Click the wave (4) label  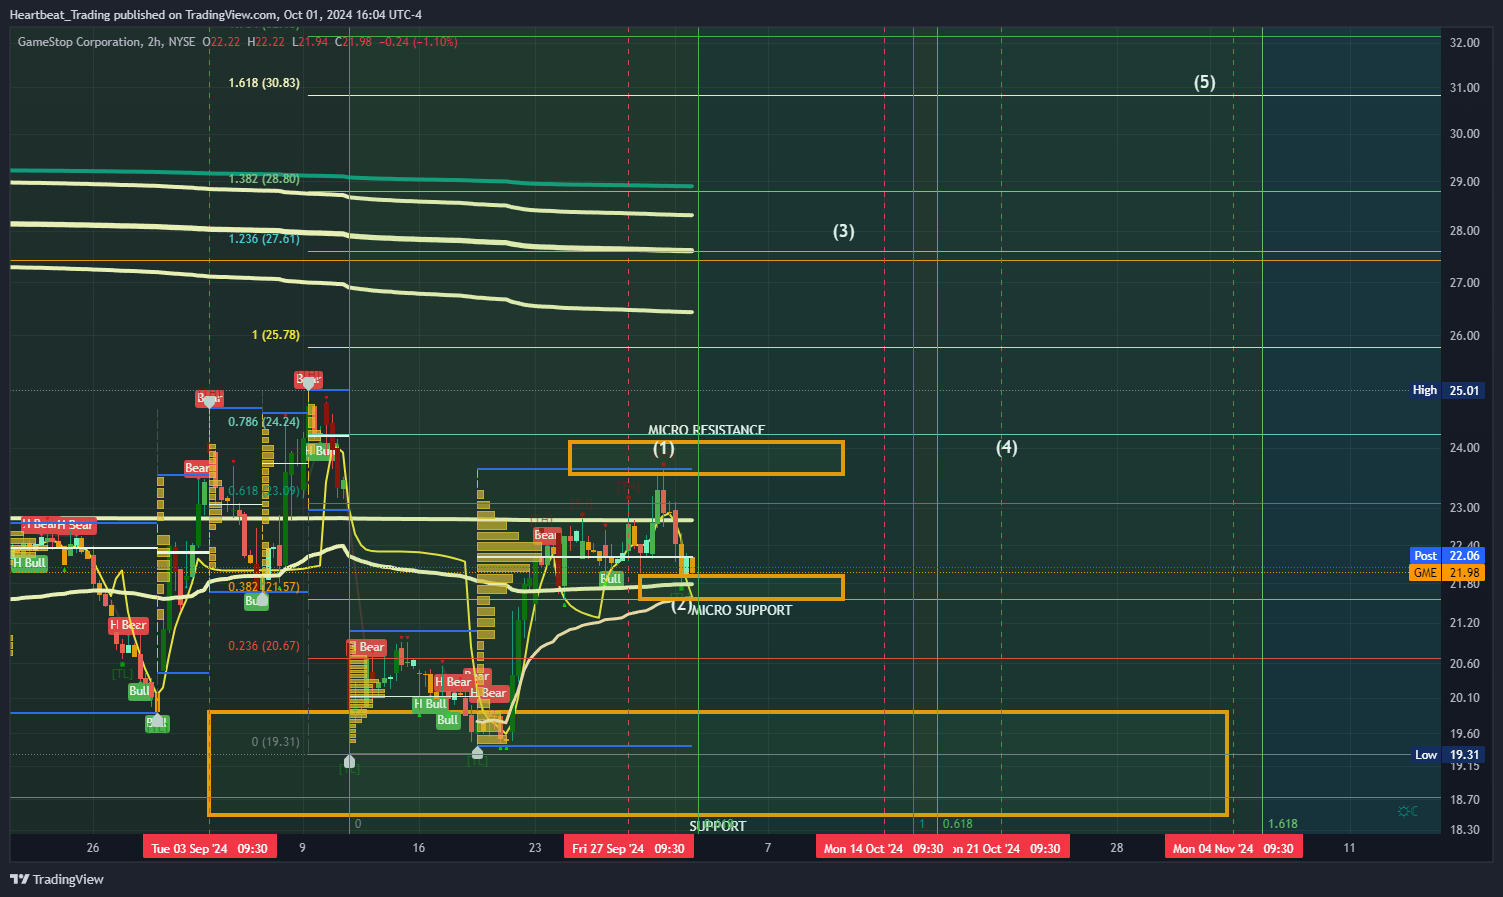[x=1007, y=447]
